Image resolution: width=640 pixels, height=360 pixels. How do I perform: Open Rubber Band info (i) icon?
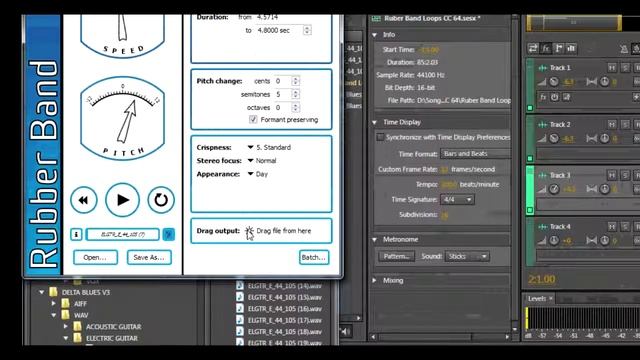pos(76,234)
